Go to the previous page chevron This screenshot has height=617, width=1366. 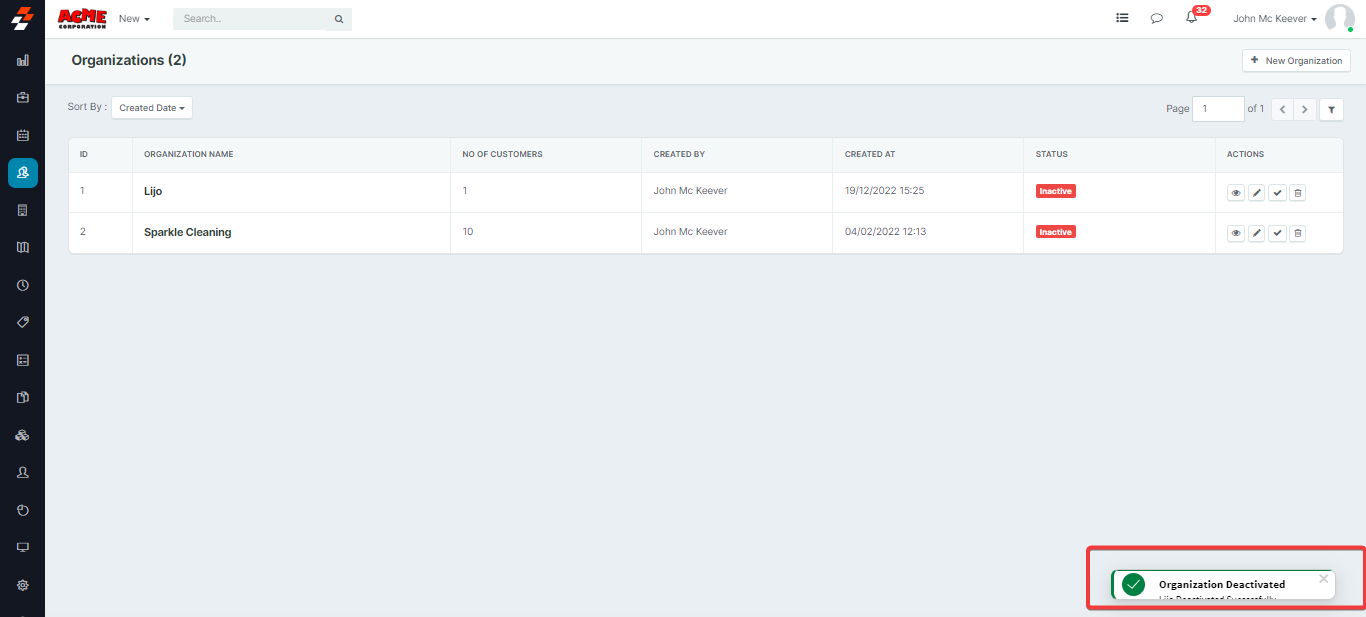(x=1283, y=109)
